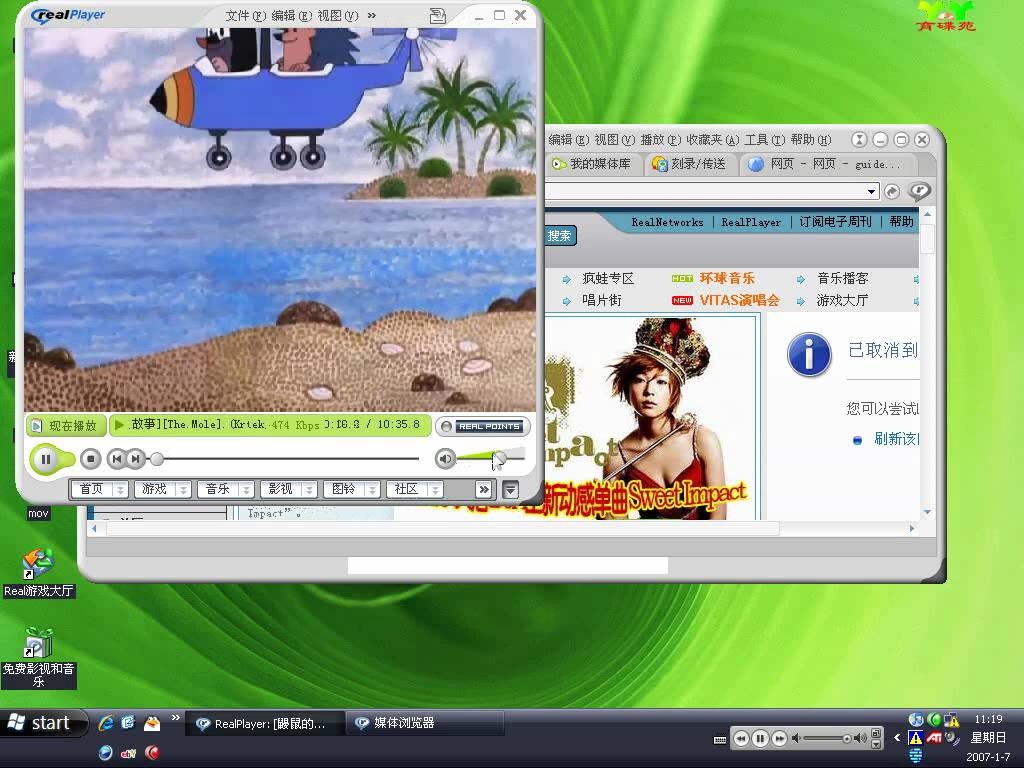Click the Real message center icon by address bar
The height and width of the screenshot is (768, 1024).
pyautogui.click(x=920, y=191)
